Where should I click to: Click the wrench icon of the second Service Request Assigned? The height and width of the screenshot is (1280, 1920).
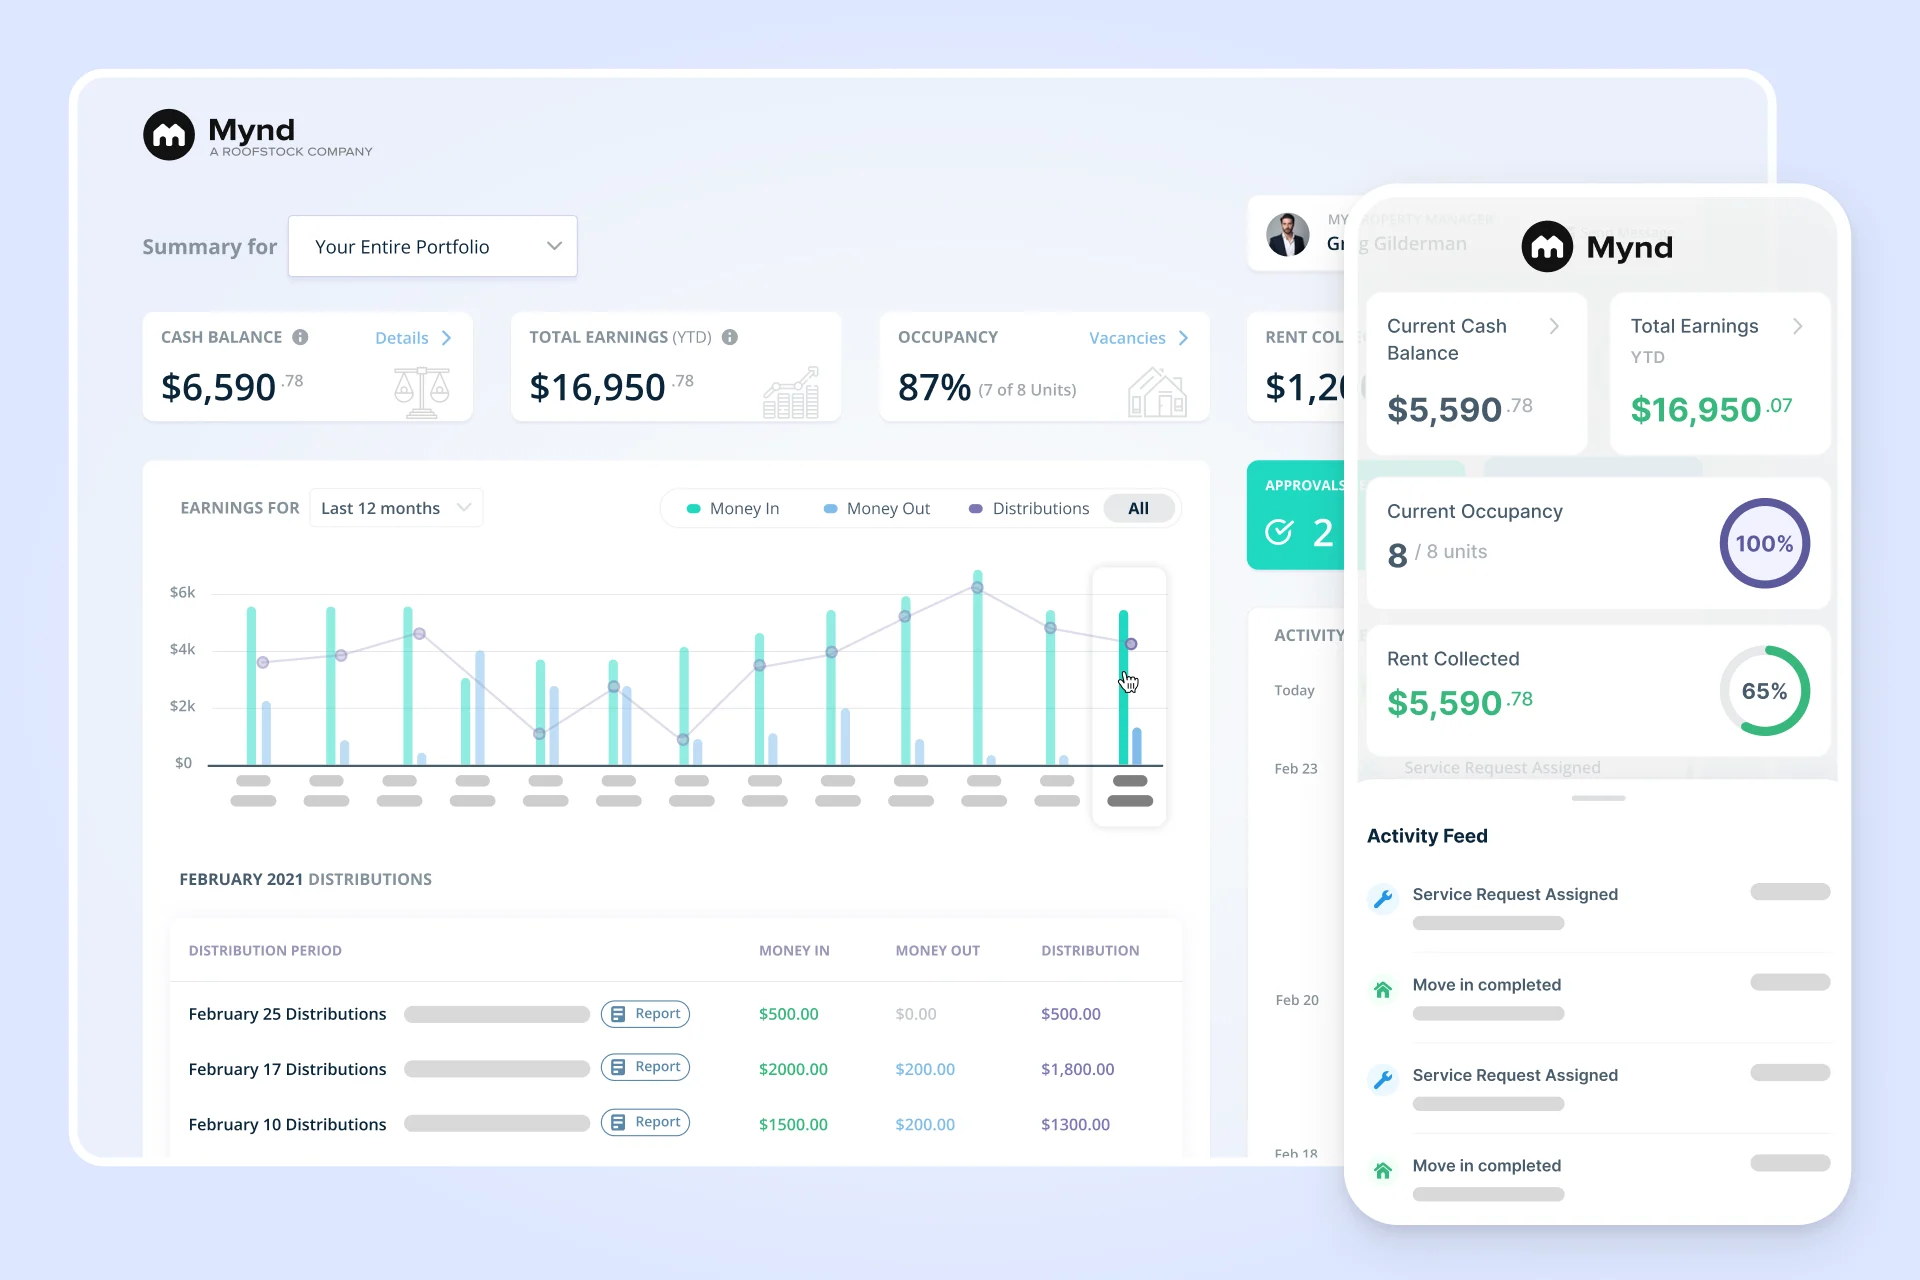point(1383,1080)
